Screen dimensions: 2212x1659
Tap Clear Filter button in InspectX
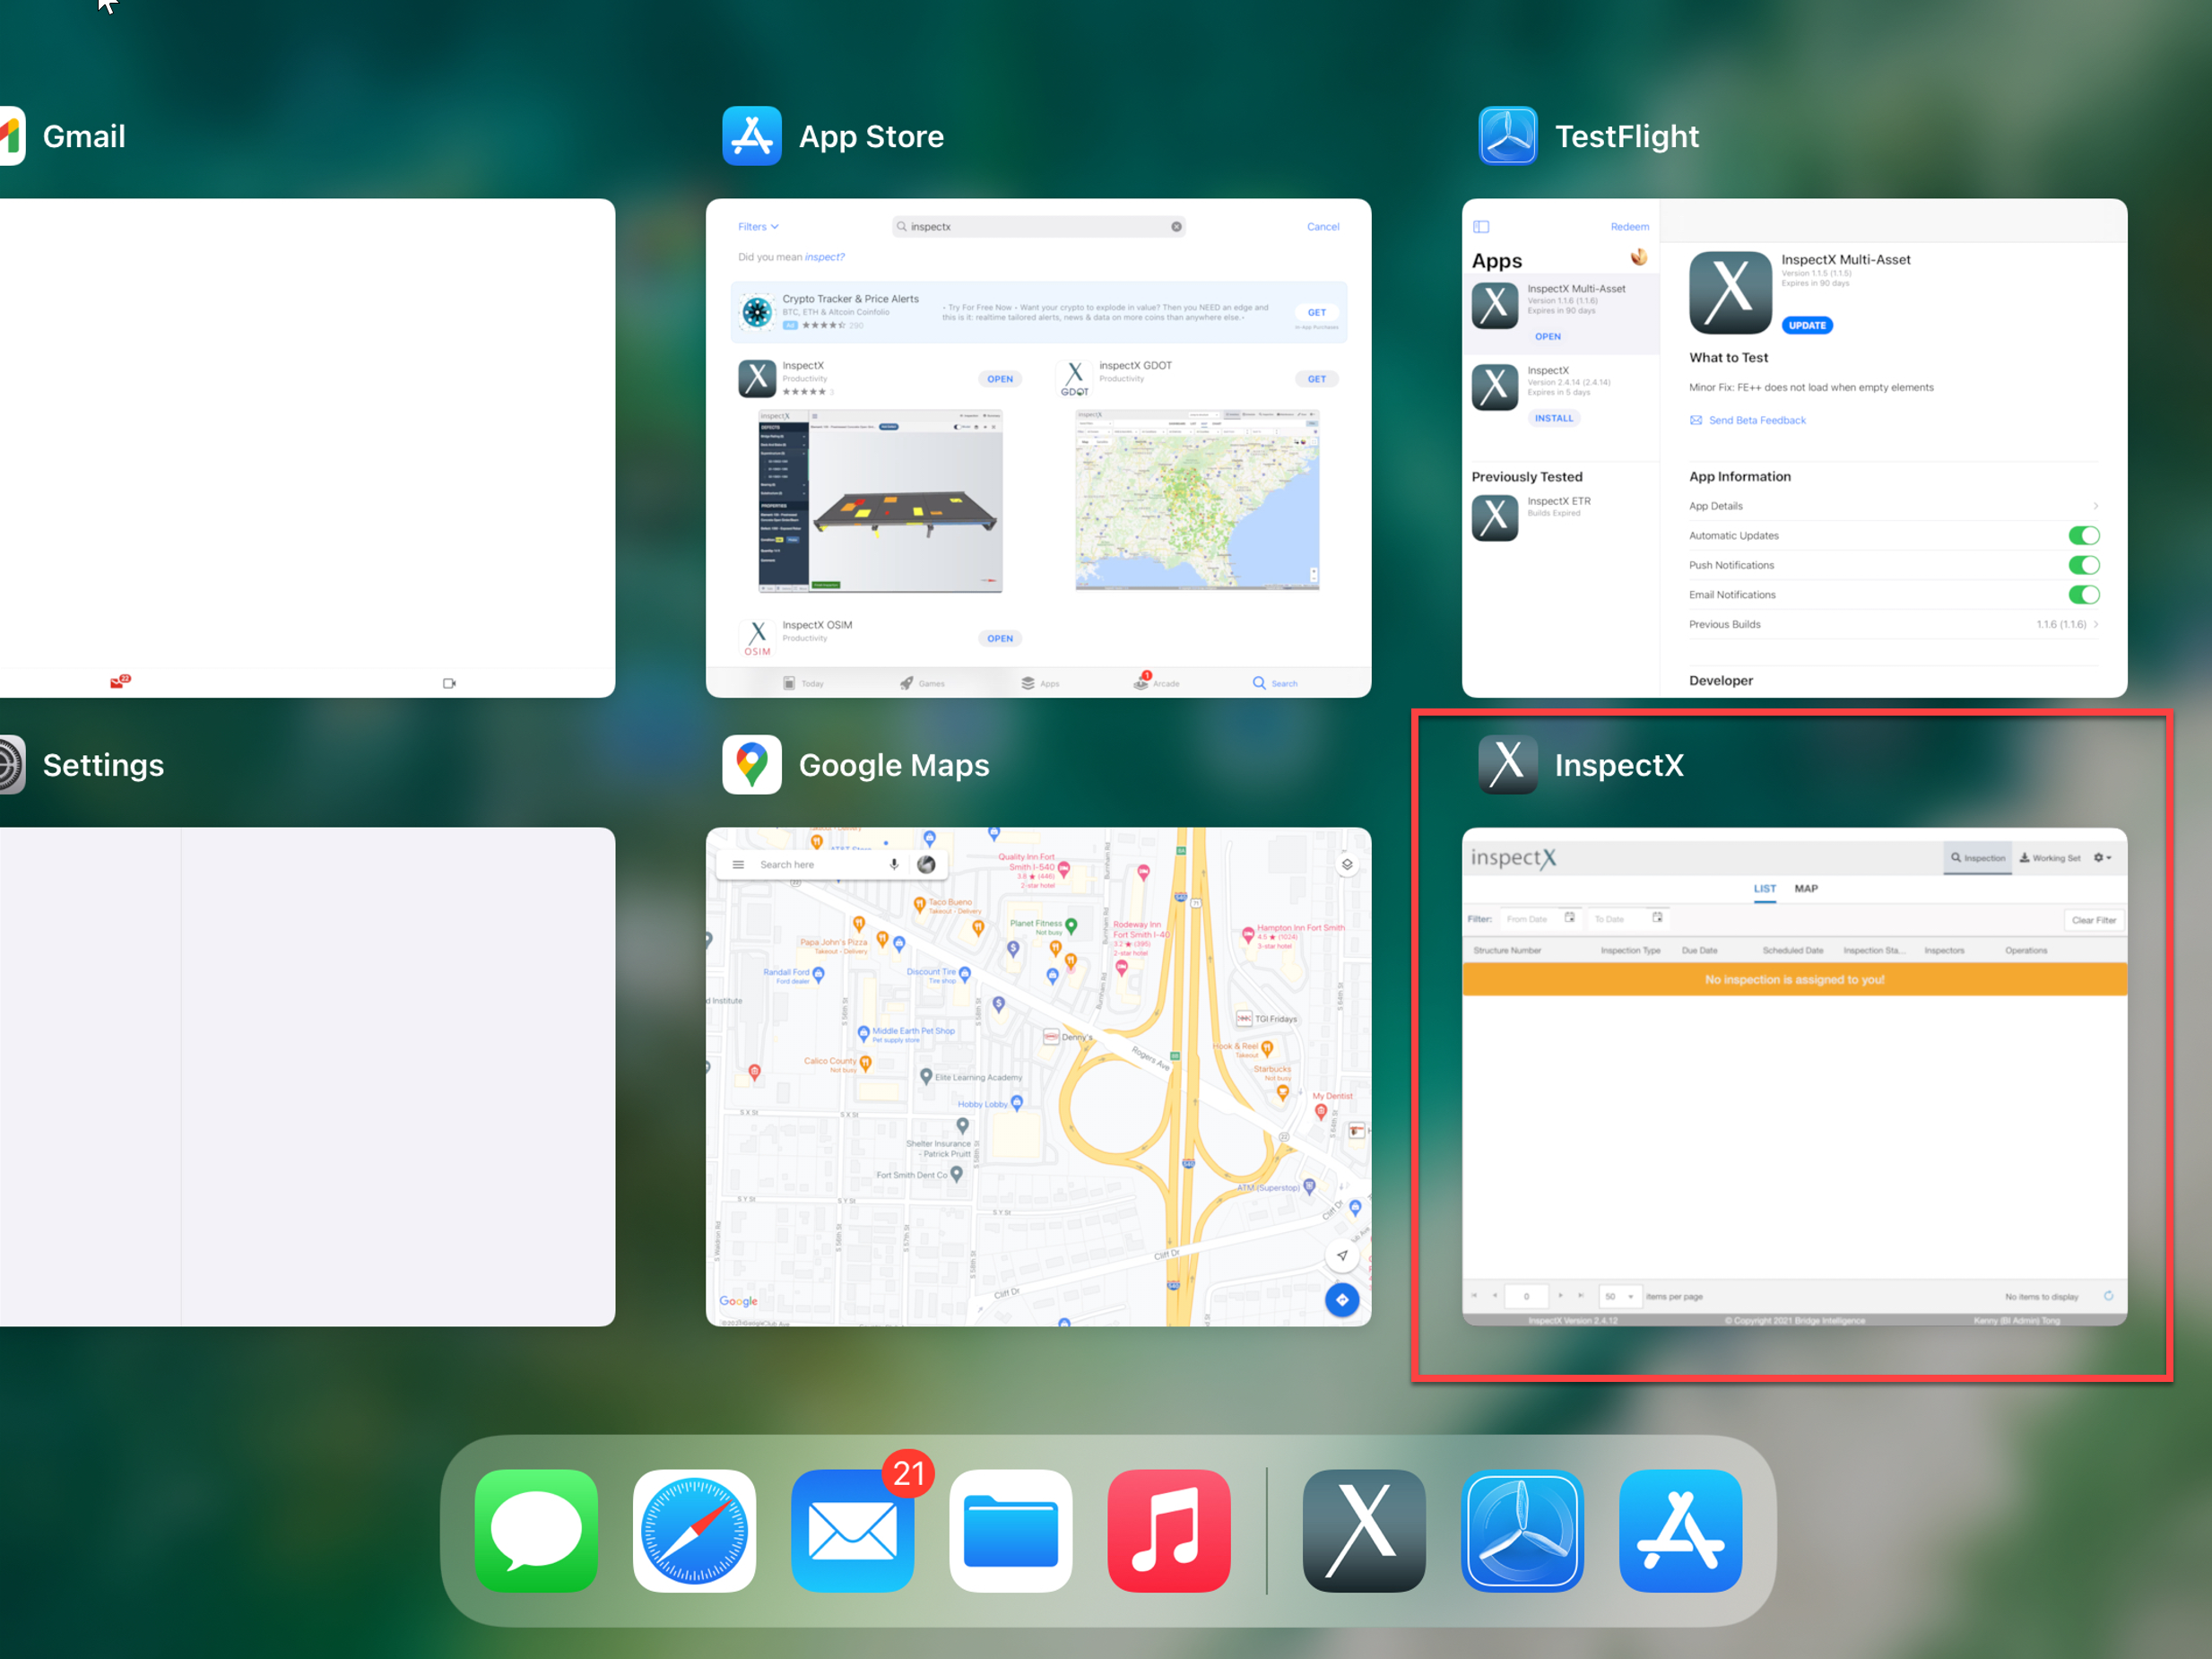[2094, 920]
